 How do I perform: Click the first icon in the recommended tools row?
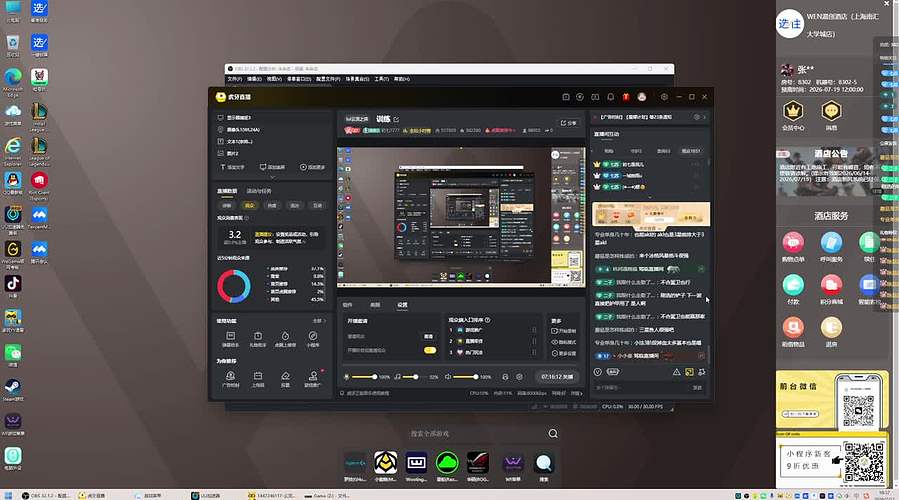(x=230, y=376)
